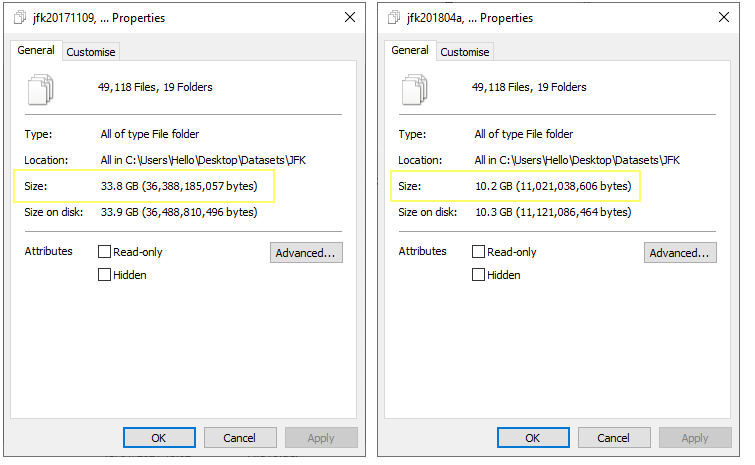Switch to Customise tab in jfk20171109 Properties
Viewport: 755px width, 465px height.
click(x=91, y=52)
